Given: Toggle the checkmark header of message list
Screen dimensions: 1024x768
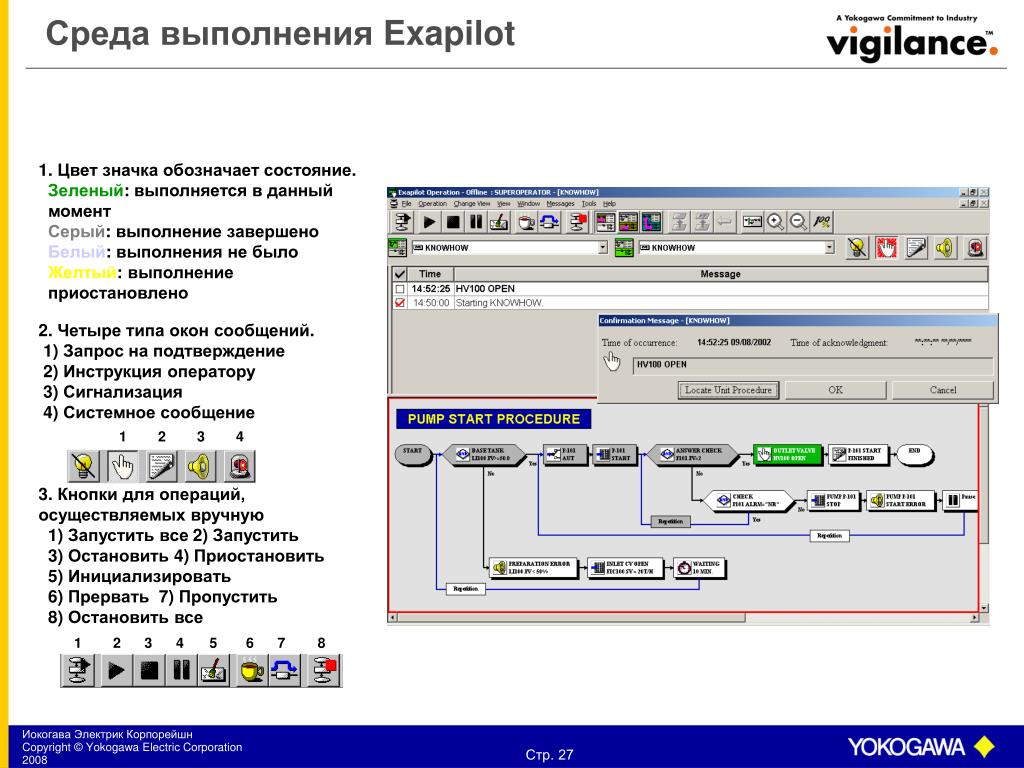Looking at the screenshot, I should tap(400, 274).
